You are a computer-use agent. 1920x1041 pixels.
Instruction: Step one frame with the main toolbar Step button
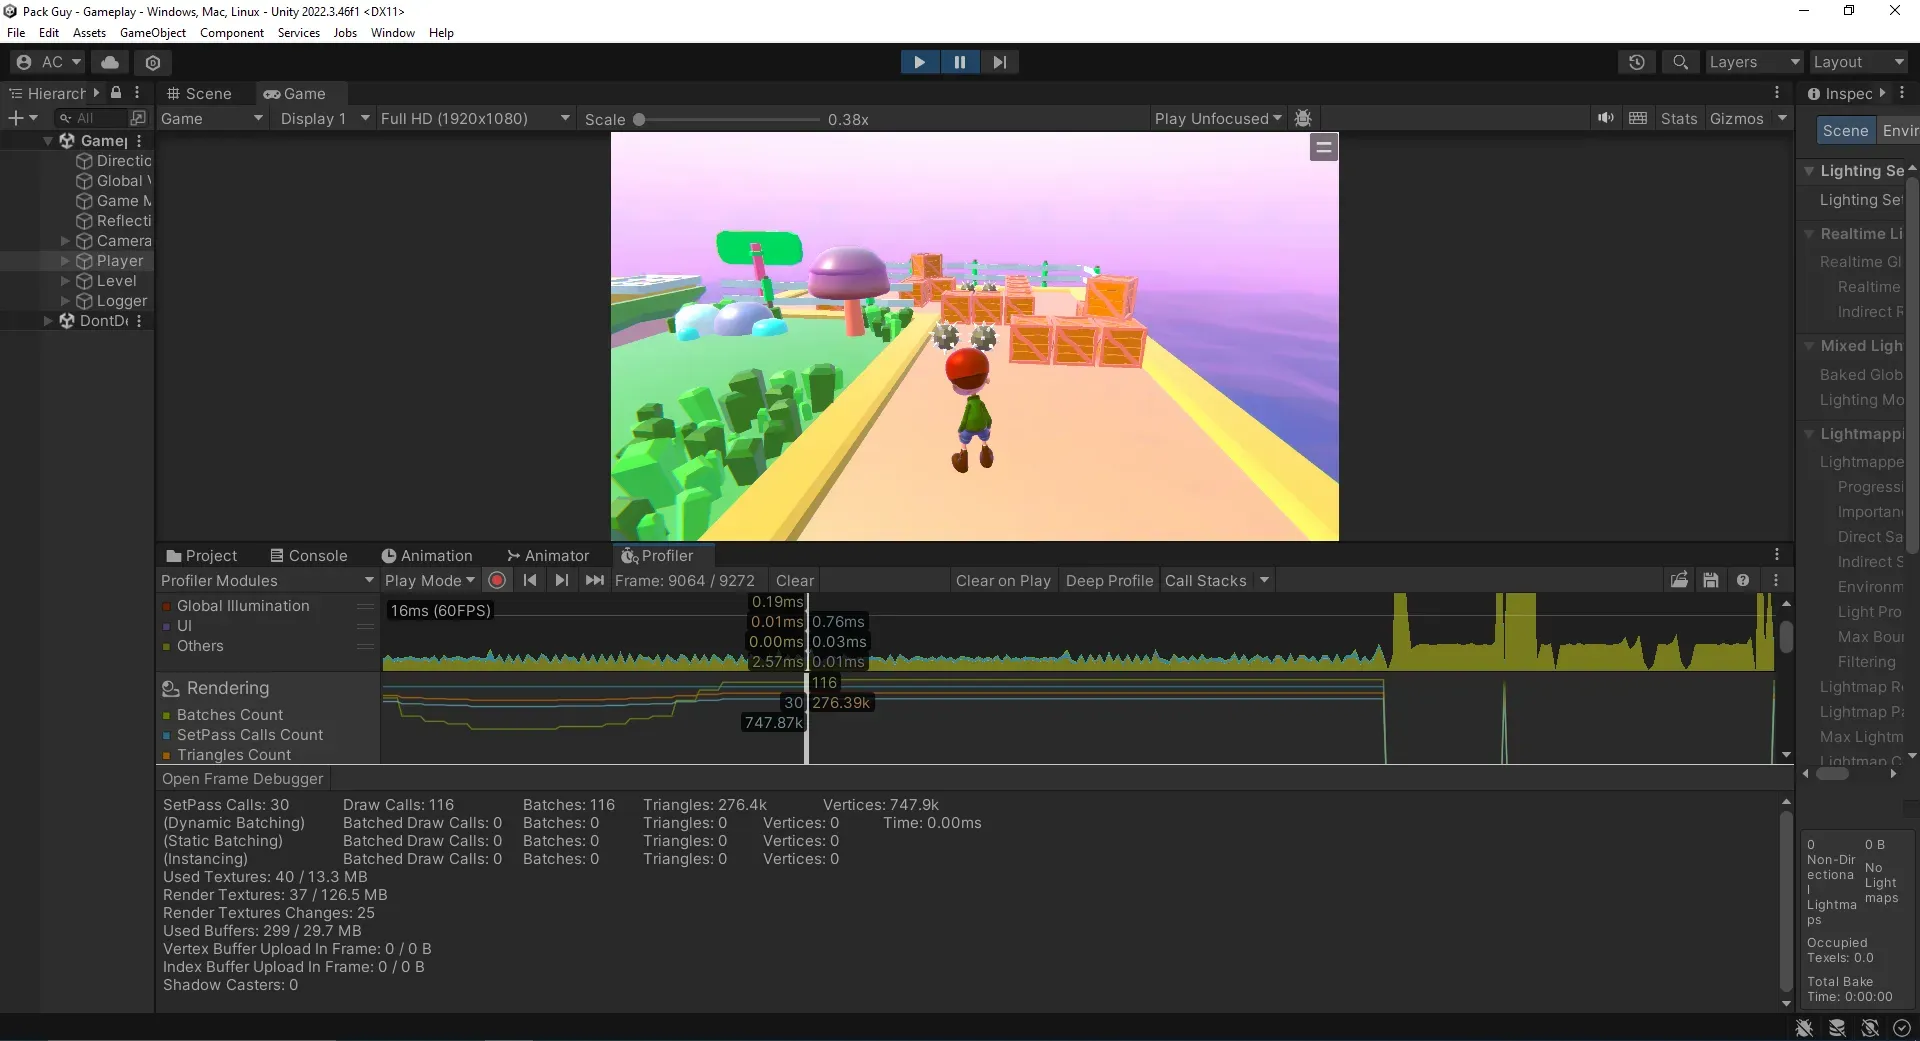click(999, 62)
